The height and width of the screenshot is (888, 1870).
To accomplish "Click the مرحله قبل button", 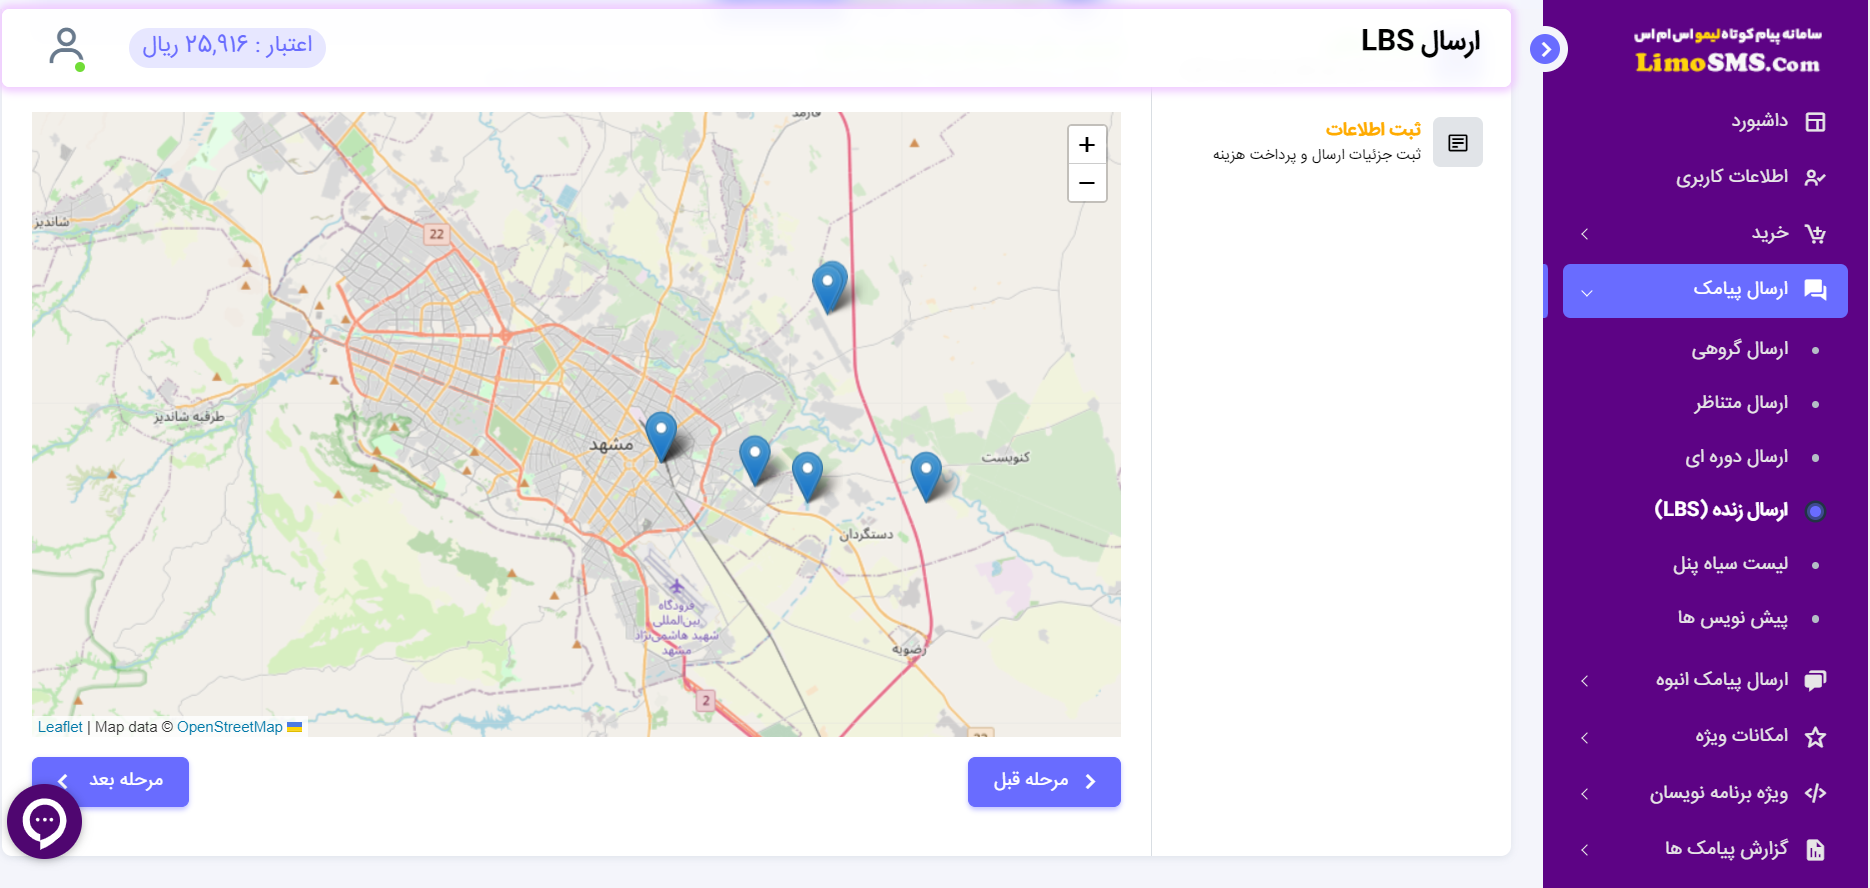I will [1044, 781].
